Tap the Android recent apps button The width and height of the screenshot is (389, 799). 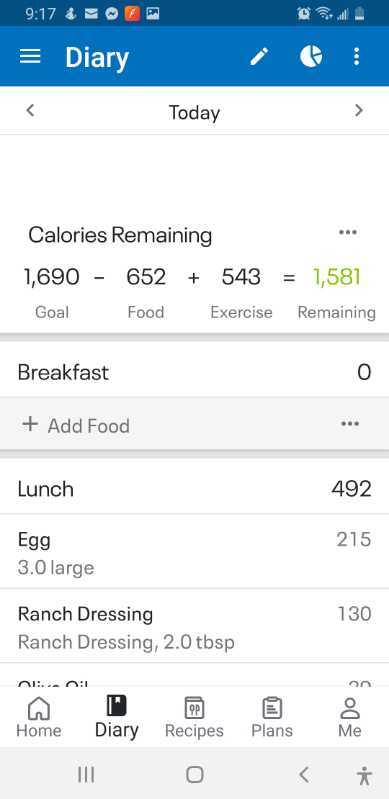86,775
